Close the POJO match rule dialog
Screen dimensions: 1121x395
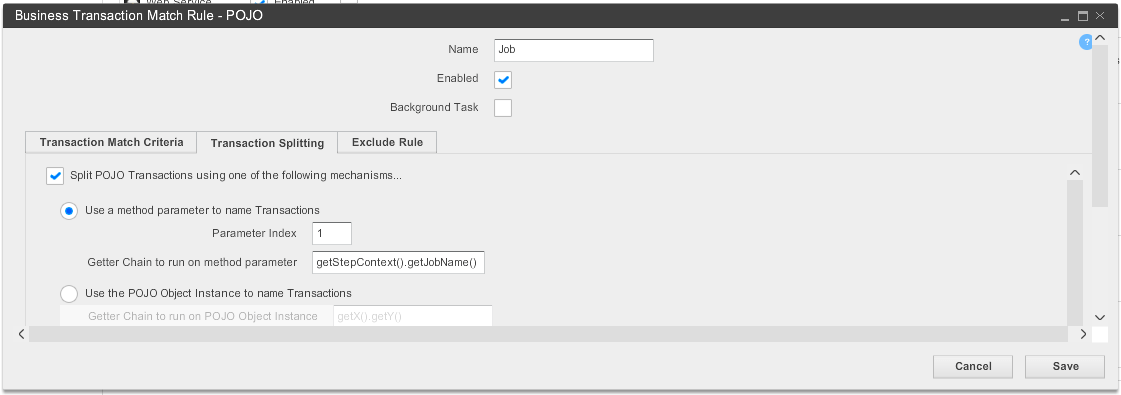1114,16
